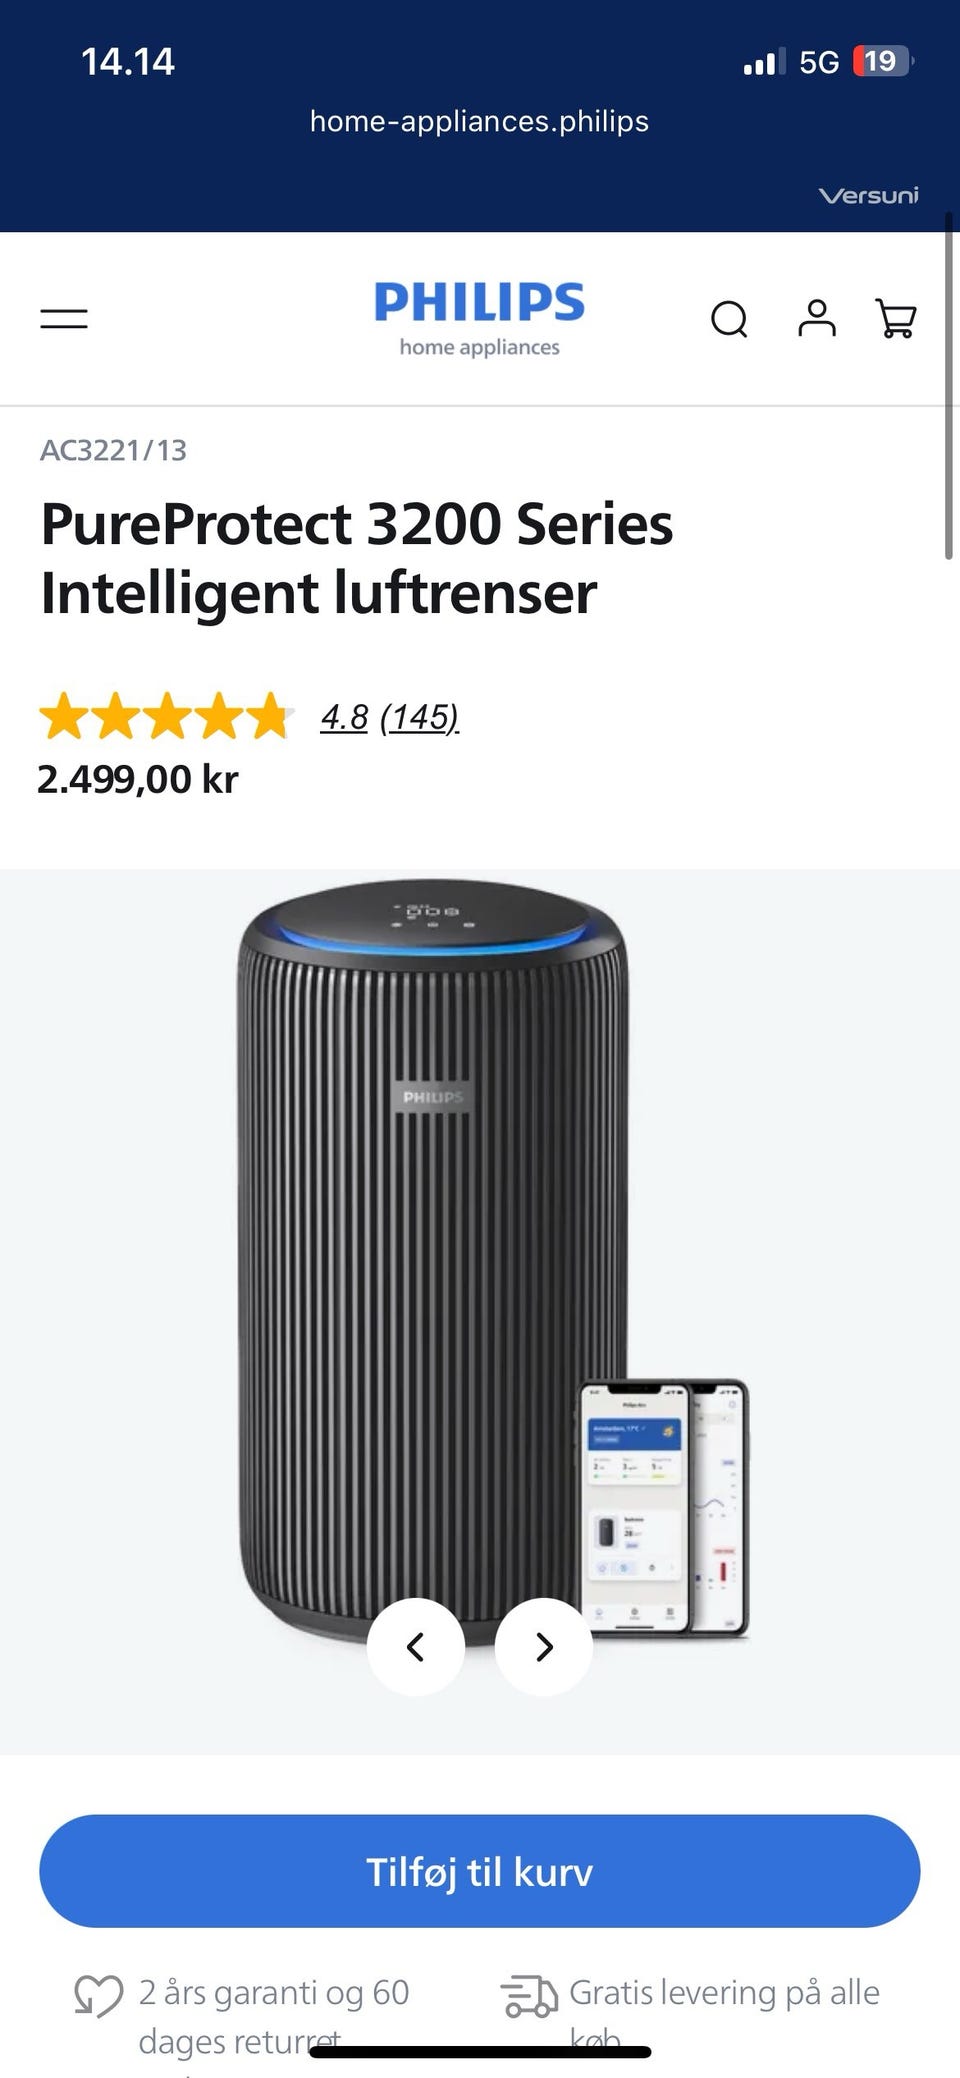Tap the Versuni logo

click(868, 196)
